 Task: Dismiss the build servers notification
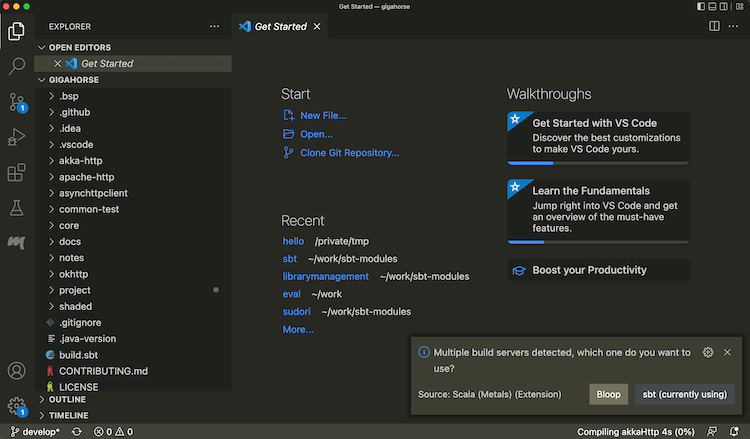point(727,352)
